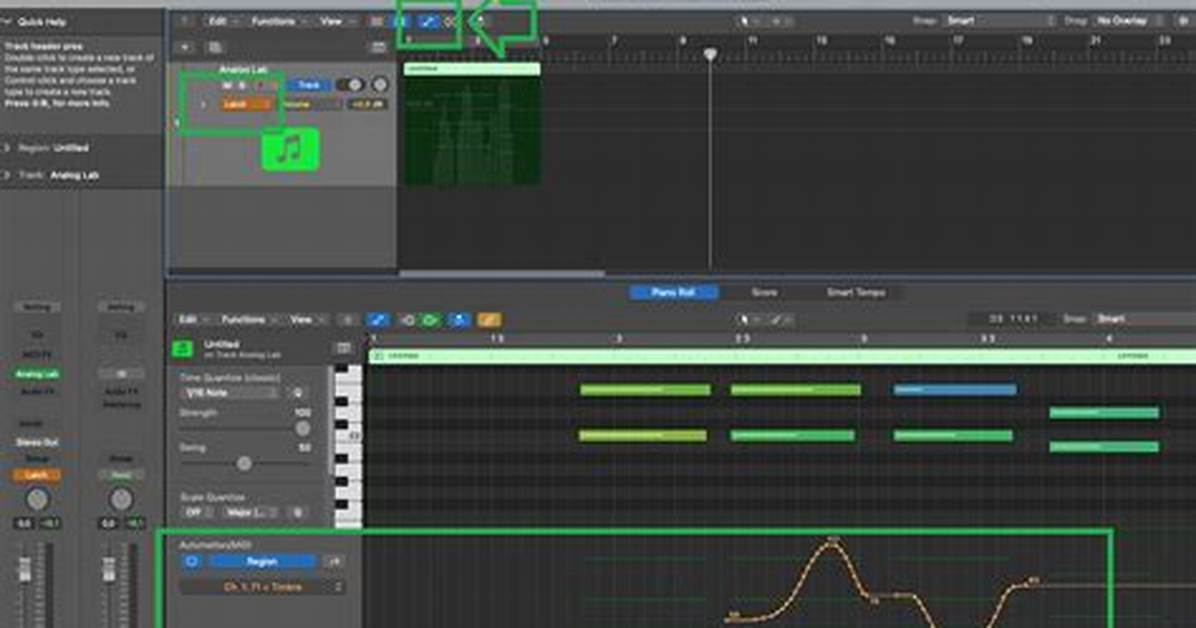The width and height of the screenshot is (1196, 628).
Task: Click the duplicate track icon
Action: coord(215,47)
